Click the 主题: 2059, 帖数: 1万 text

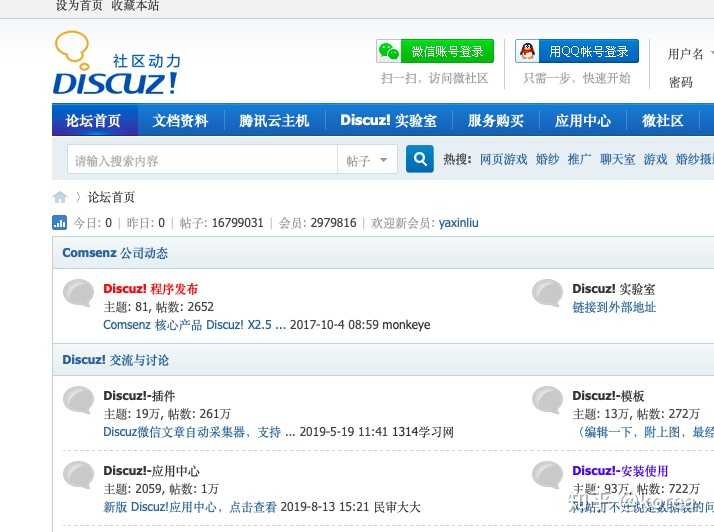(161, 489)
